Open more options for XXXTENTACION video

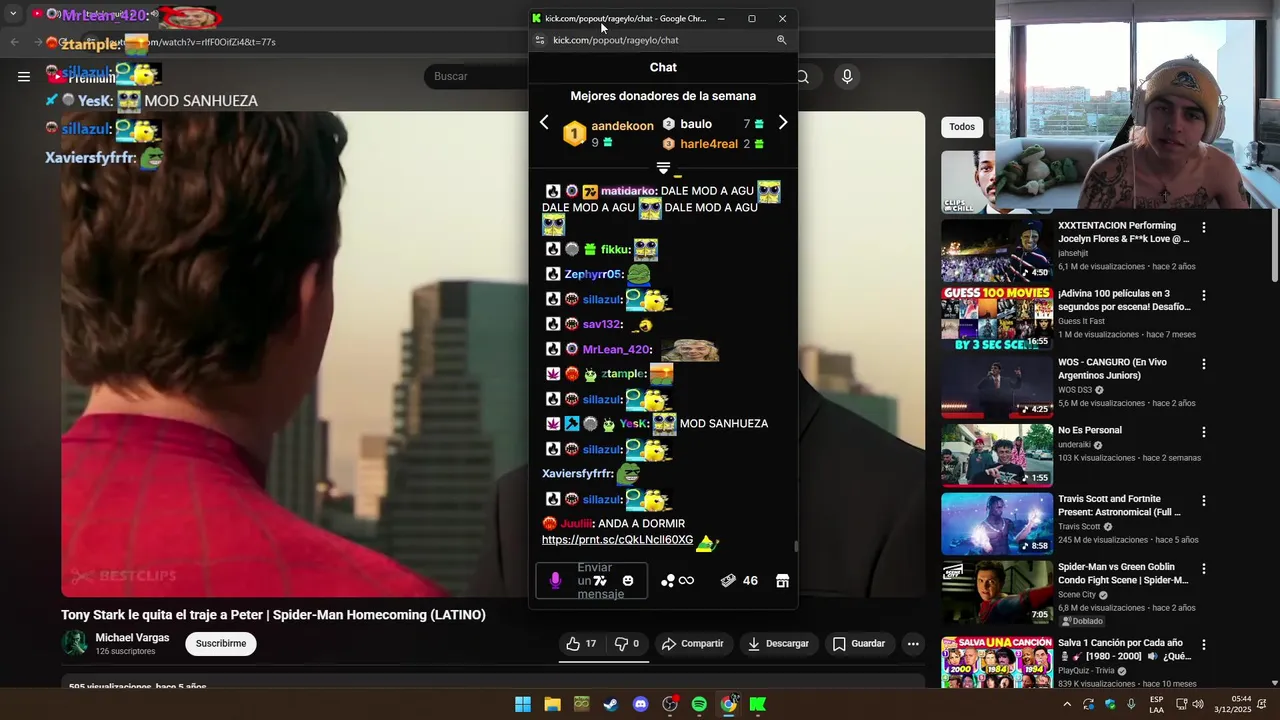click(1204, 227)
